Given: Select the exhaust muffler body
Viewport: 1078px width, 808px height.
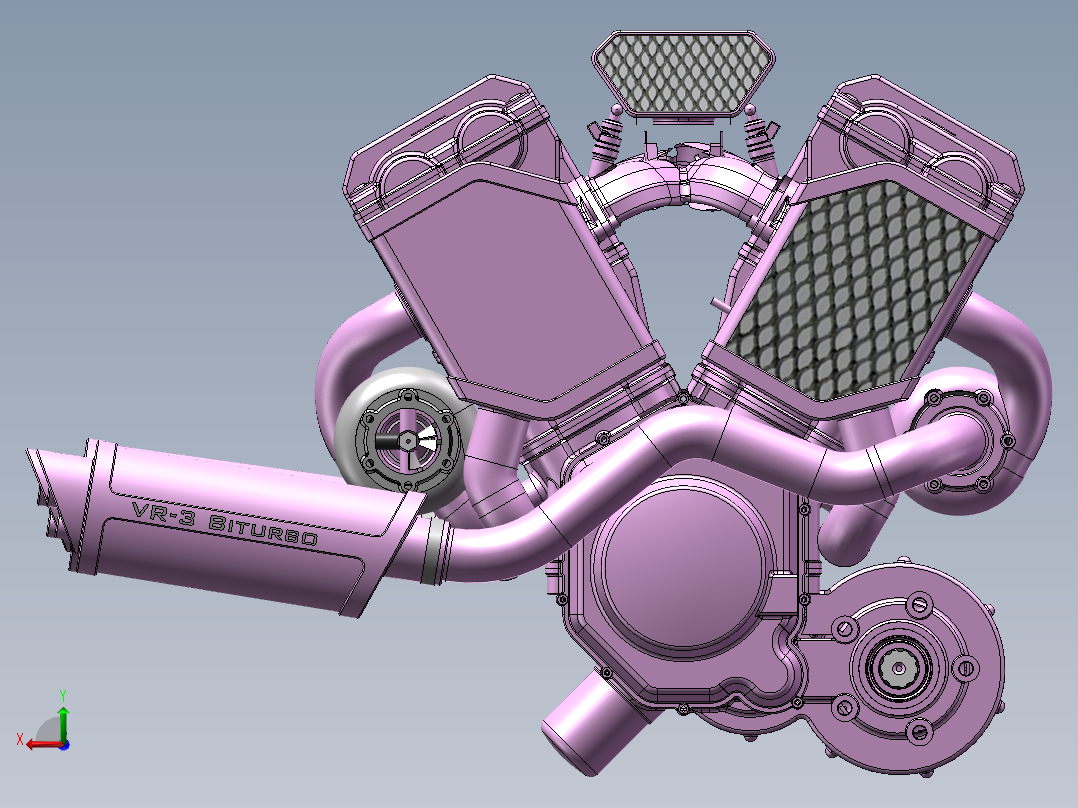Looking at the screenshot, I should point(227,528).
